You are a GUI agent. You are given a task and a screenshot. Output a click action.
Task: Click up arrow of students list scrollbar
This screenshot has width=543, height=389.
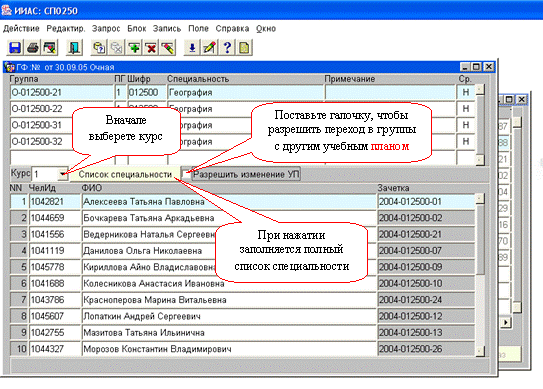[x=480, y=198]
